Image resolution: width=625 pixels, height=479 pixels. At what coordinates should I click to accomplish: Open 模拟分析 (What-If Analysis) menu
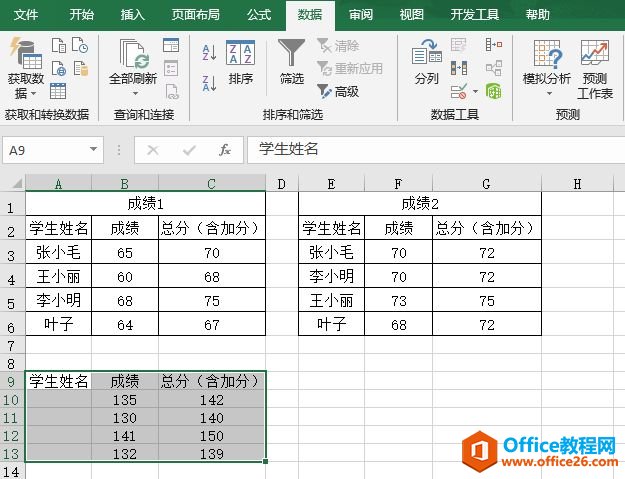point(547,68)
